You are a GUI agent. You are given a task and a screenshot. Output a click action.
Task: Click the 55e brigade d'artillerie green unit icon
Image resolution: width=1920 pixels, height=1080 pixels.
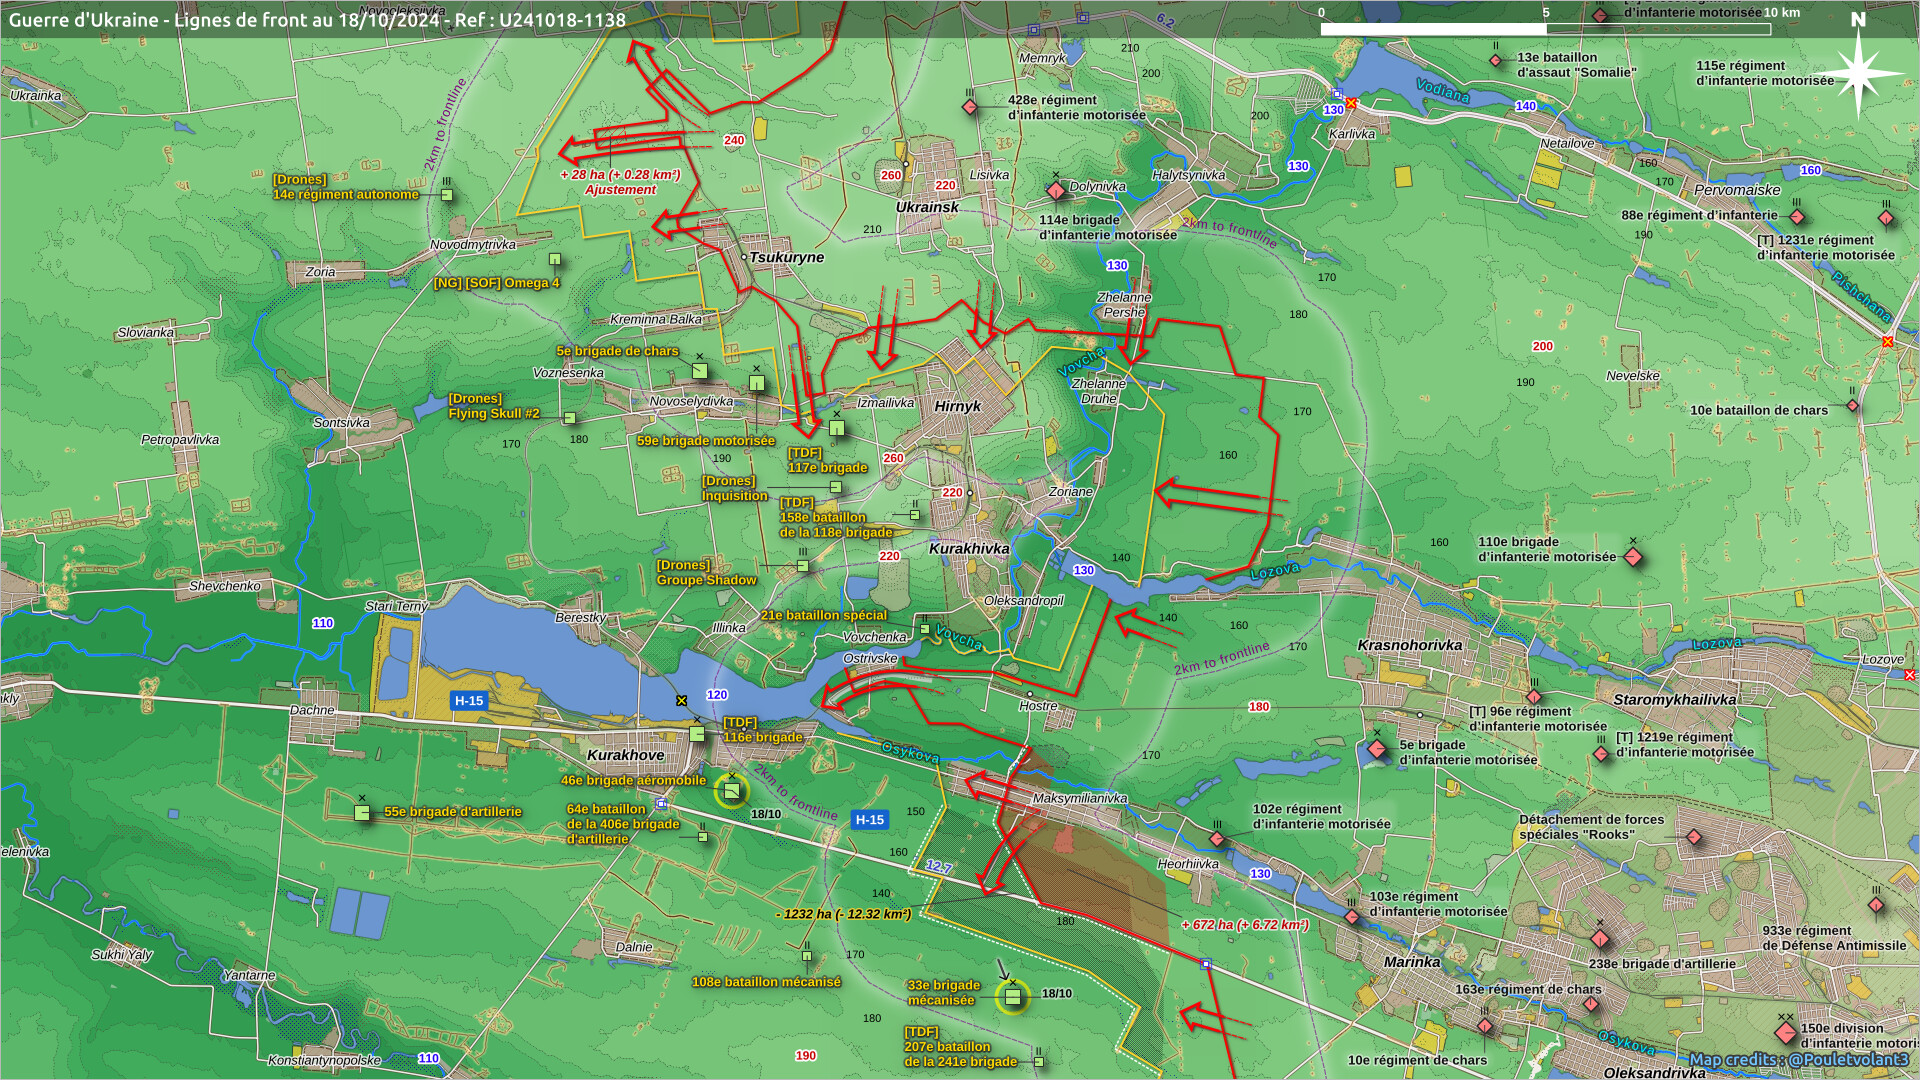pos(362,813)
